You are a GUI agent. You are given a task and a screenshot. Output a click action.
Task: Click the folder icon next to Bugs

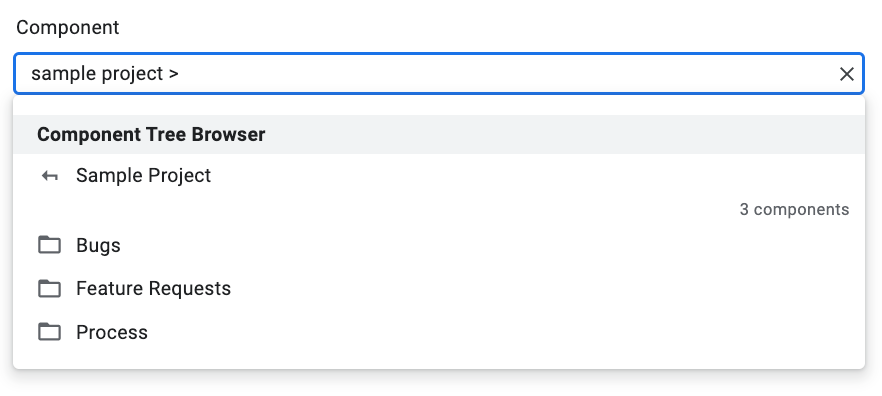[x=50, y=245]
